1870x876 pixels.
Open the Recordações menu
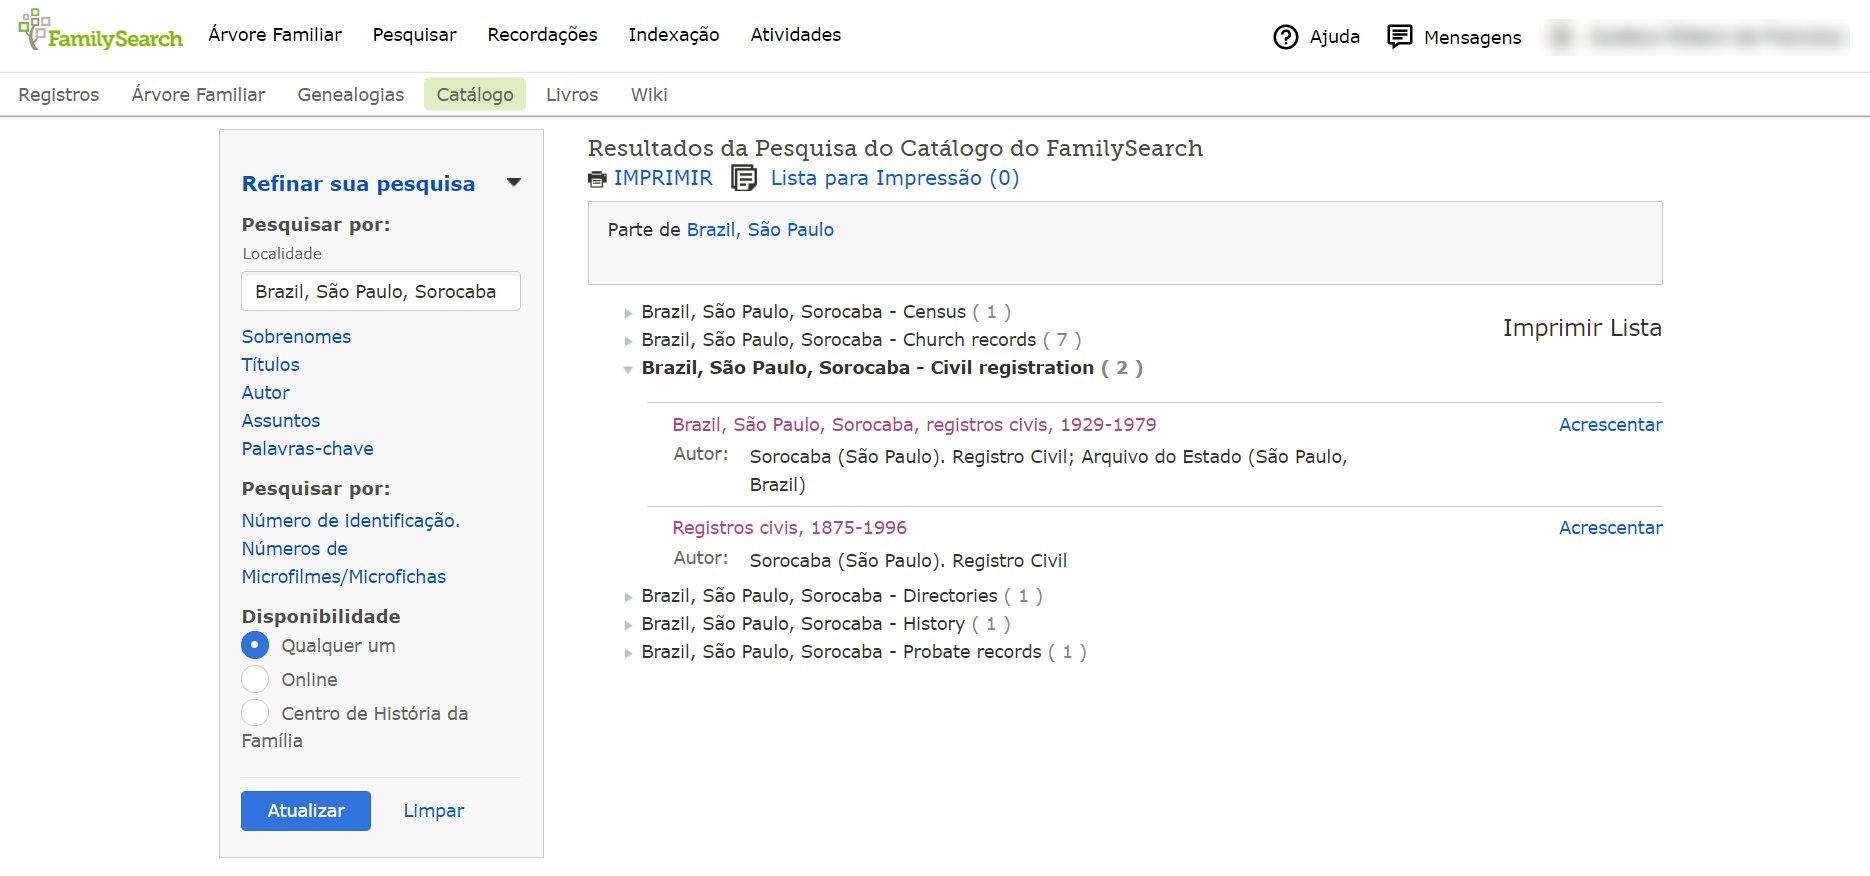coord(542,35)
